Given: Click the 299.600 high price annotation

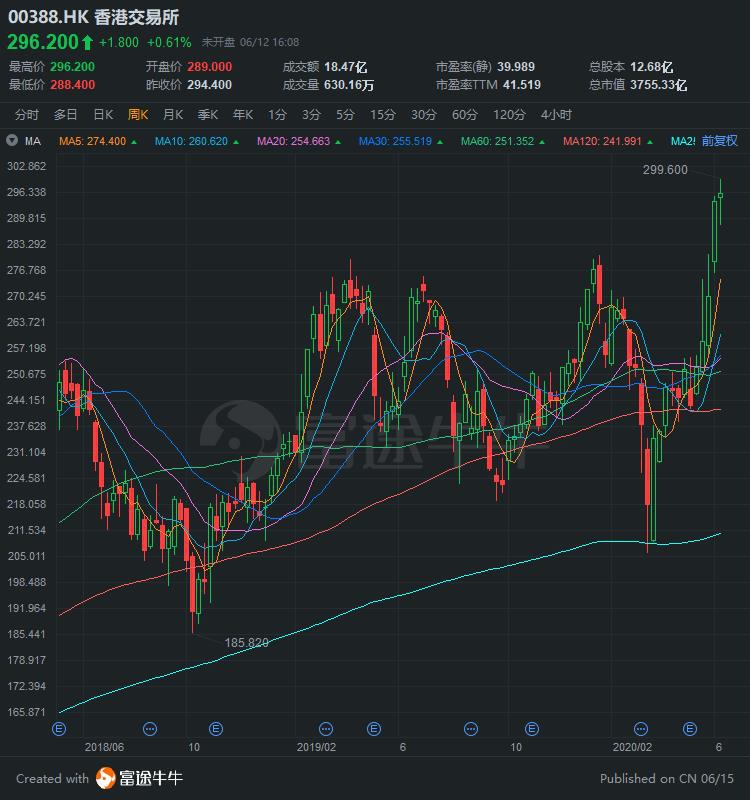Looking at the screenshot, I should pyautogui.click(x=665, y=170).
